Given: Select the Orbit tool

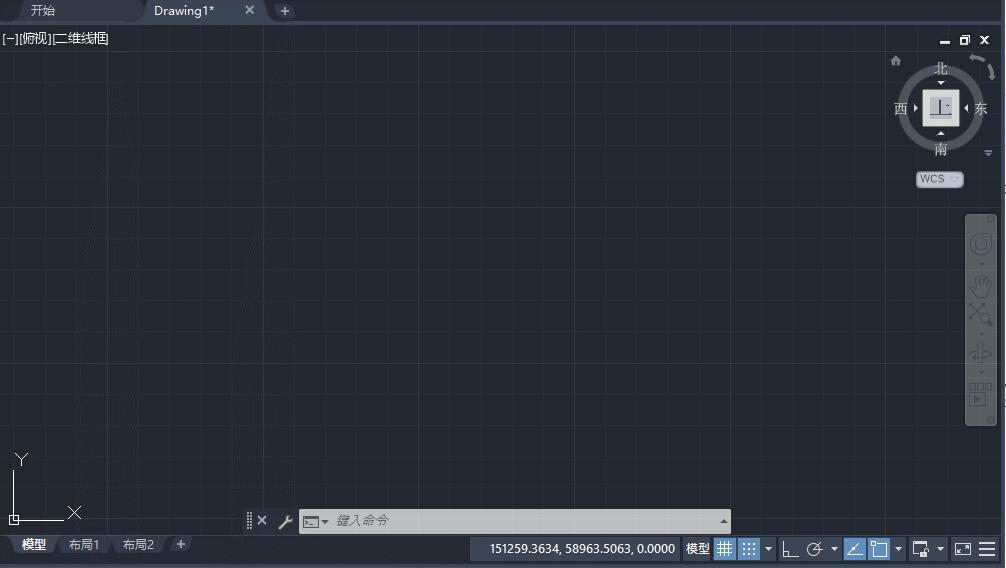Looking at the screenshot, I should [980, 353].
